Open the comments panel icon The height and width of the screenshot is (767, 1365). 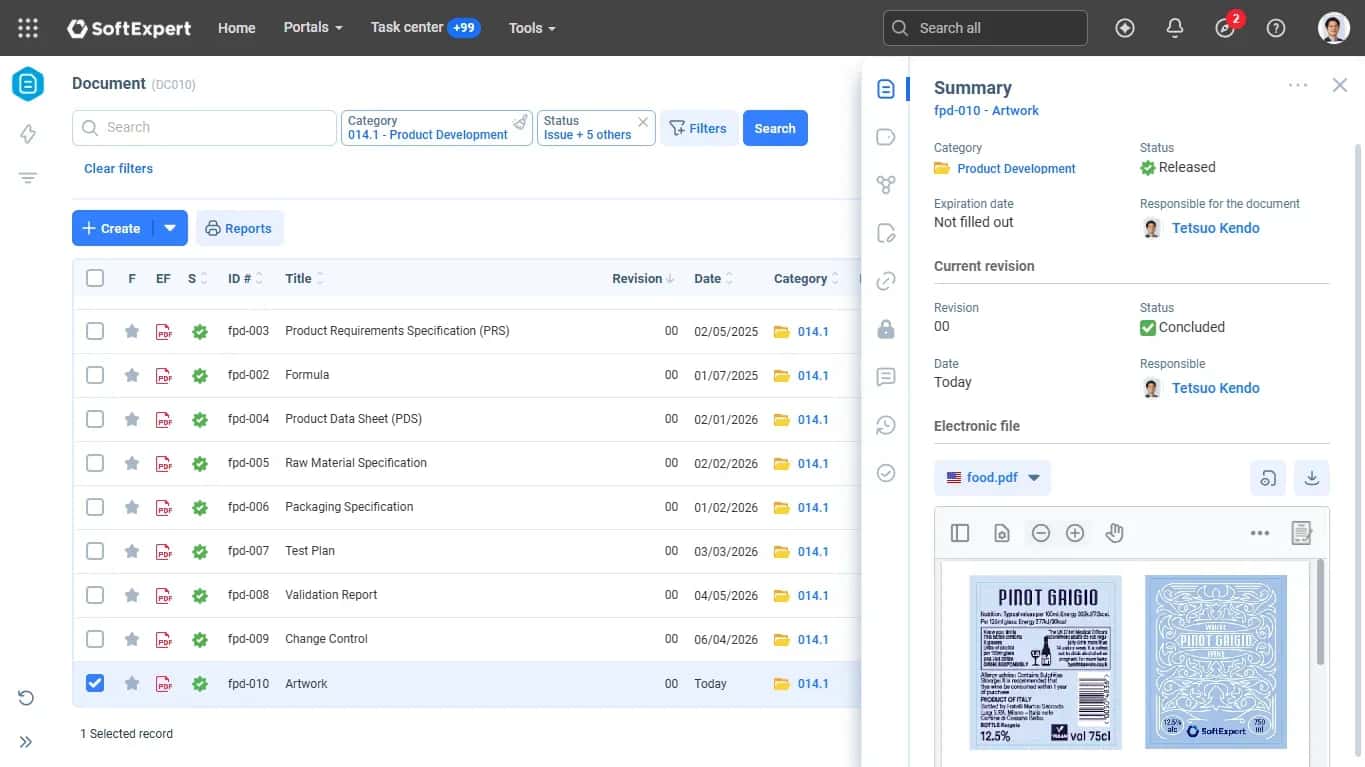coord(885,377)
